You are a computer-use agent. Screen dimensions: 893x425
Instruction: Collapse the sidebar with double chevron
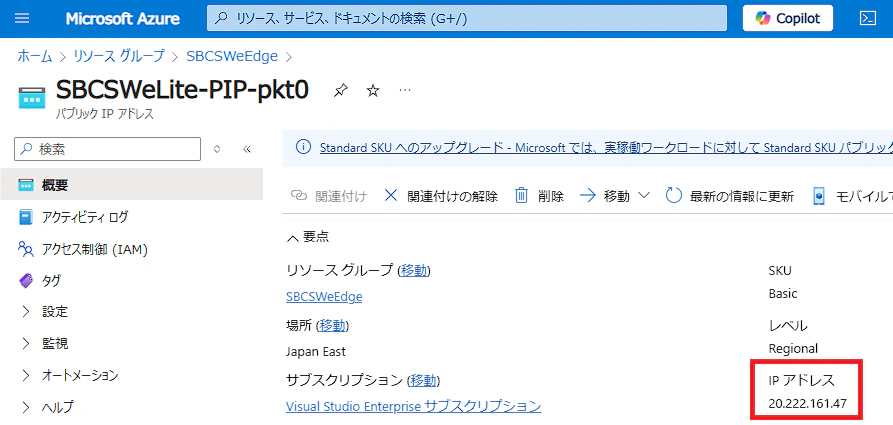coord(247,149)
